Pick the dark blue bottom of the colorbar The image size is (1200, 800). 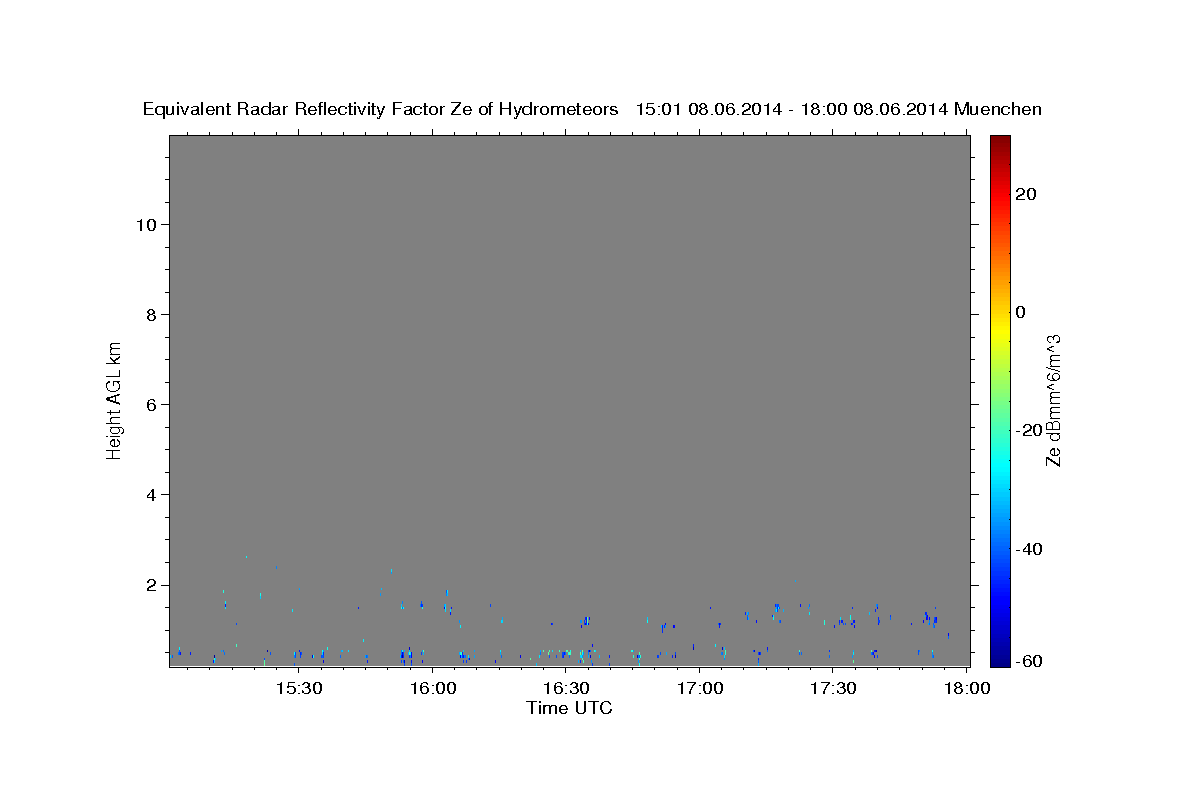(x=1000, y=659)
